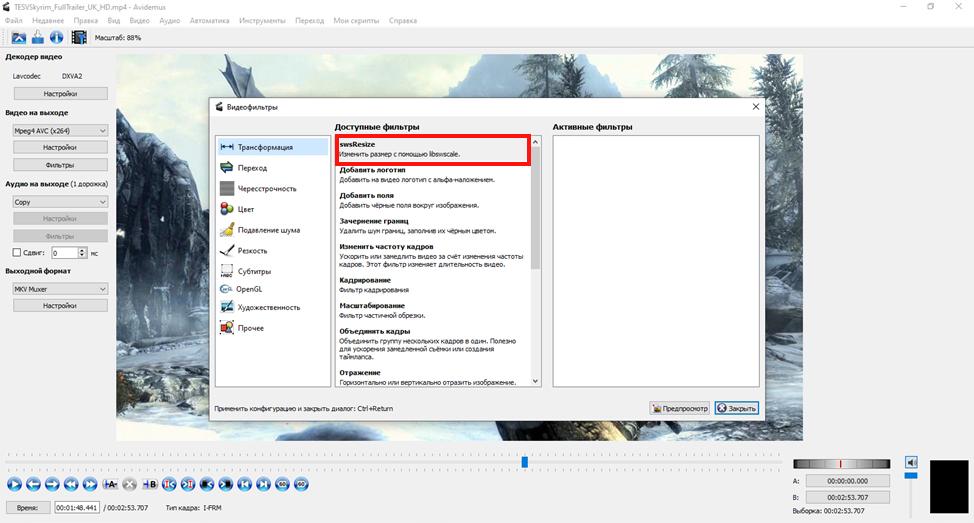Click the volume slider handle
974x523 pixels.
(911, 476)
